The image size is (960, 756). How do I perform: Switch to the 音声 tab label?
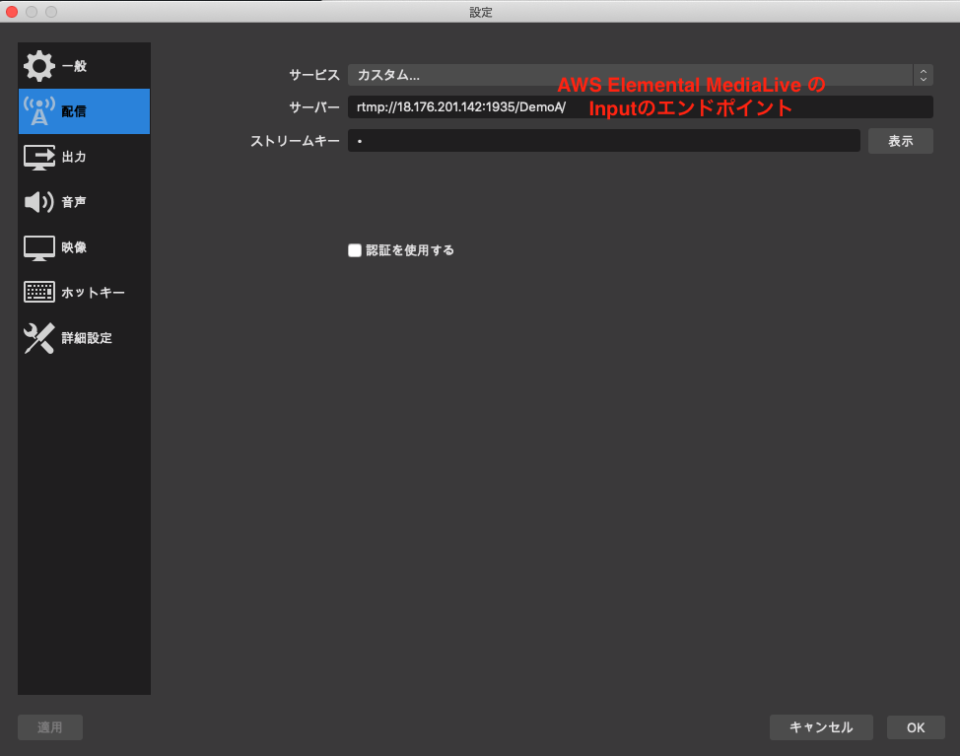pyautogui.click(x=74, y=202)
